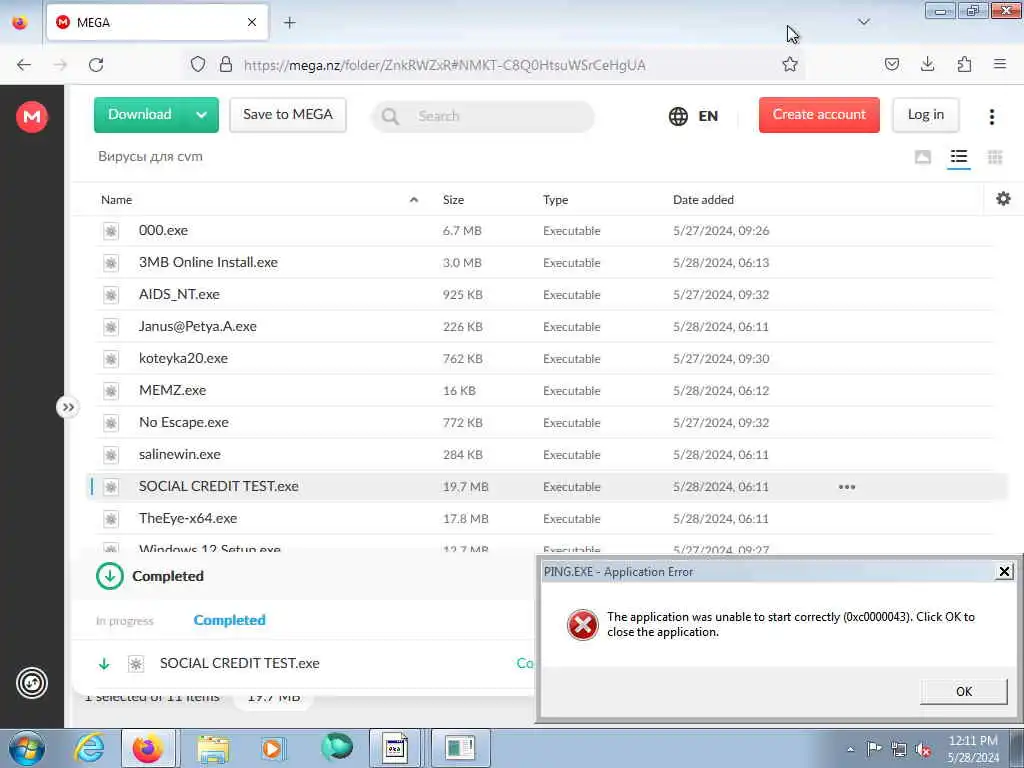Viewport: 1024px width, 768px height.
Task: Select salinewin.exe file
Action: (x=545, y=455)
